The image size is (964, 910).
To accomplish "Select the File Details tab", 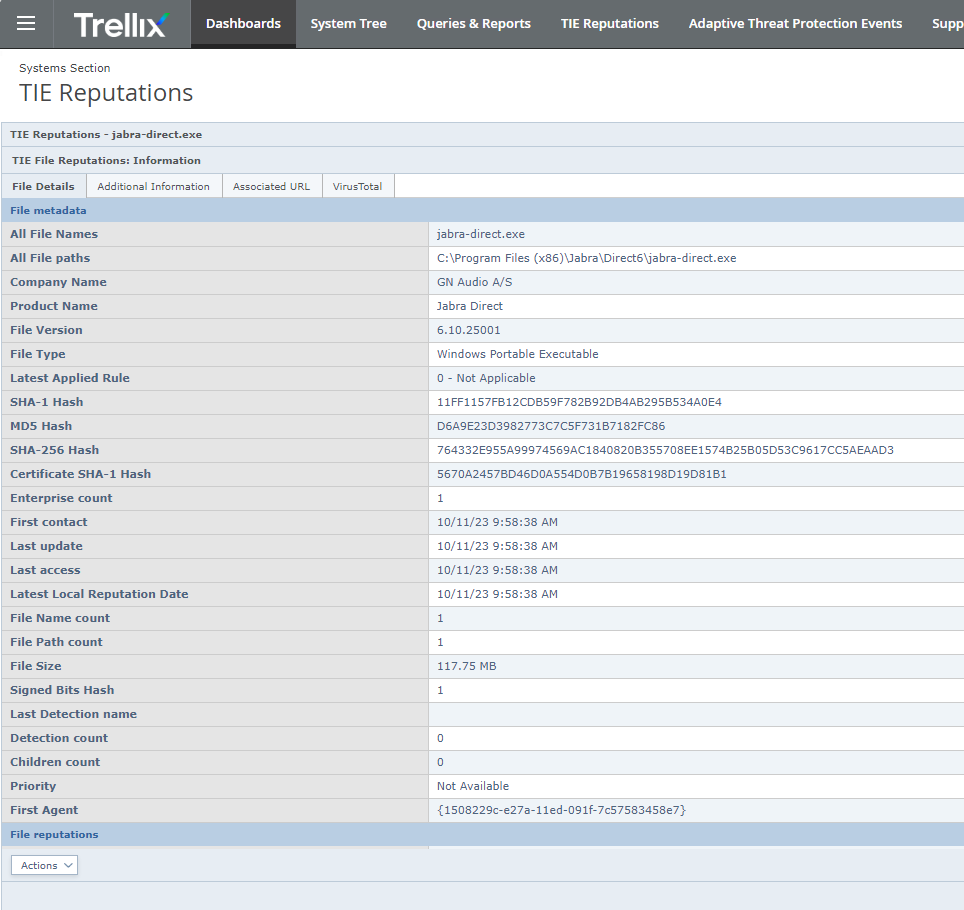I will 43,186.
